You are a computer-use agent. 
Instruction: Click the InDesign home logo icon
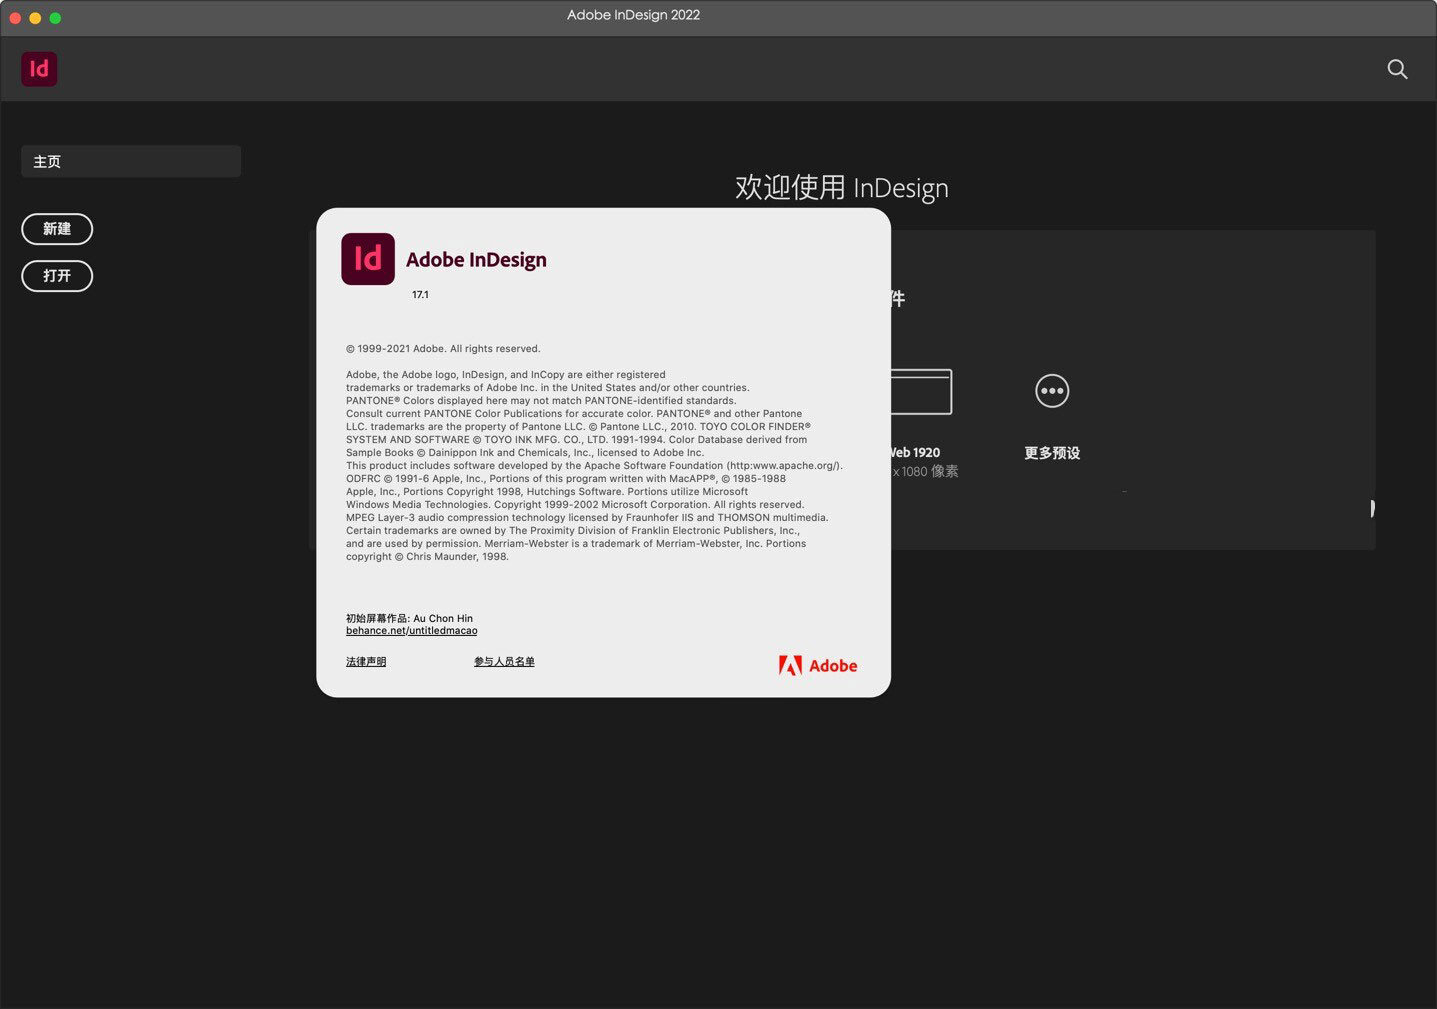(x=39, y=69)
